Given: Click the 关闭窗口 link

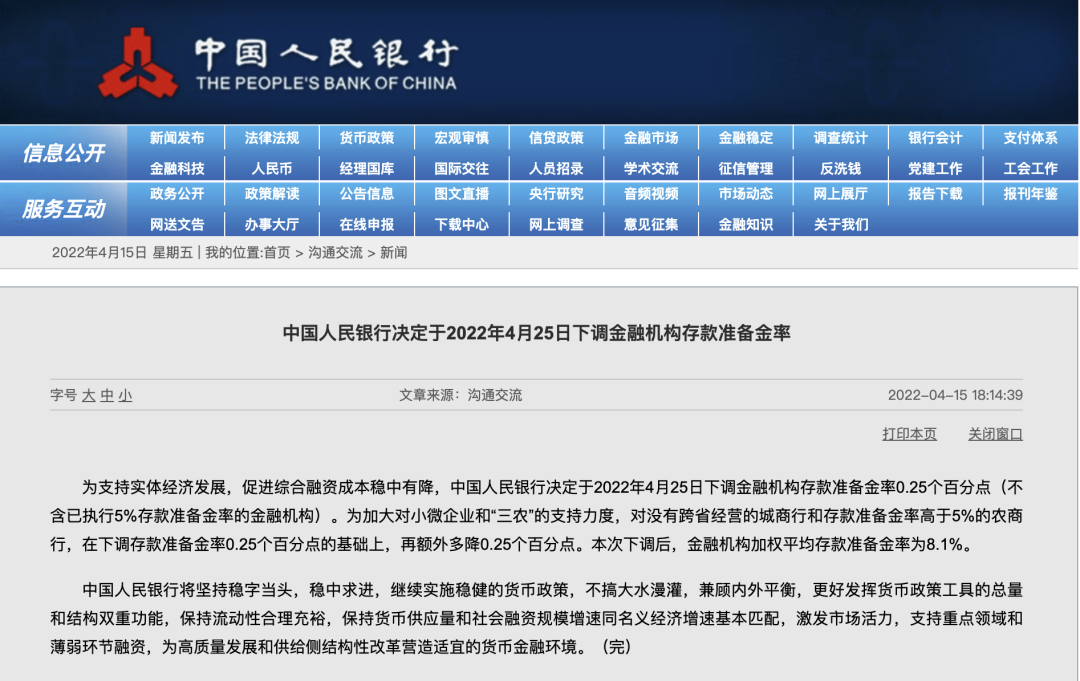Looking at the screenshot, I should [x=995, y=434].
